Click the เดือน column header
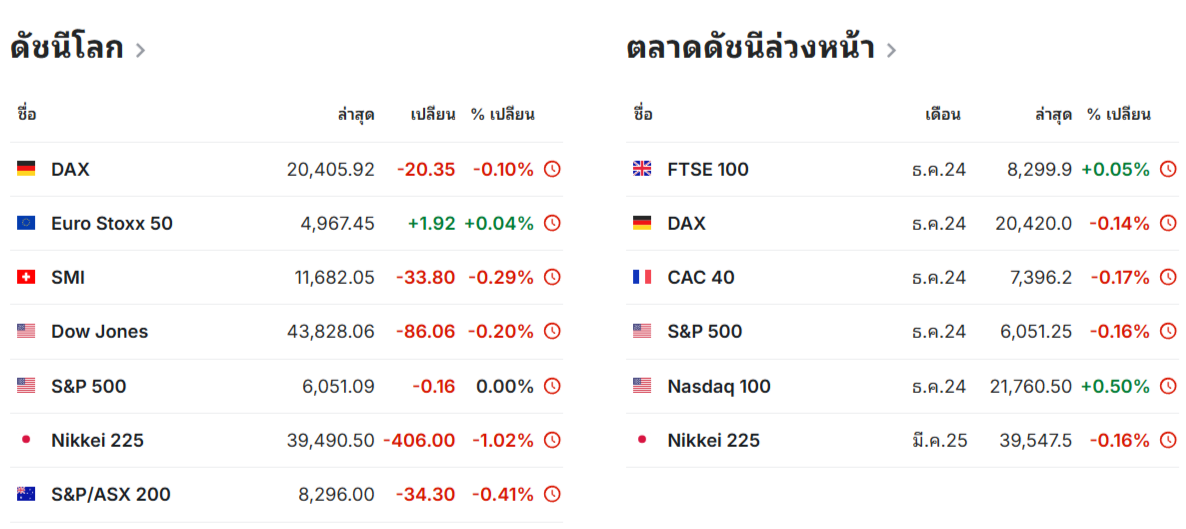The height and width of the screenshot is (529, 1186). tap(942, 115)
